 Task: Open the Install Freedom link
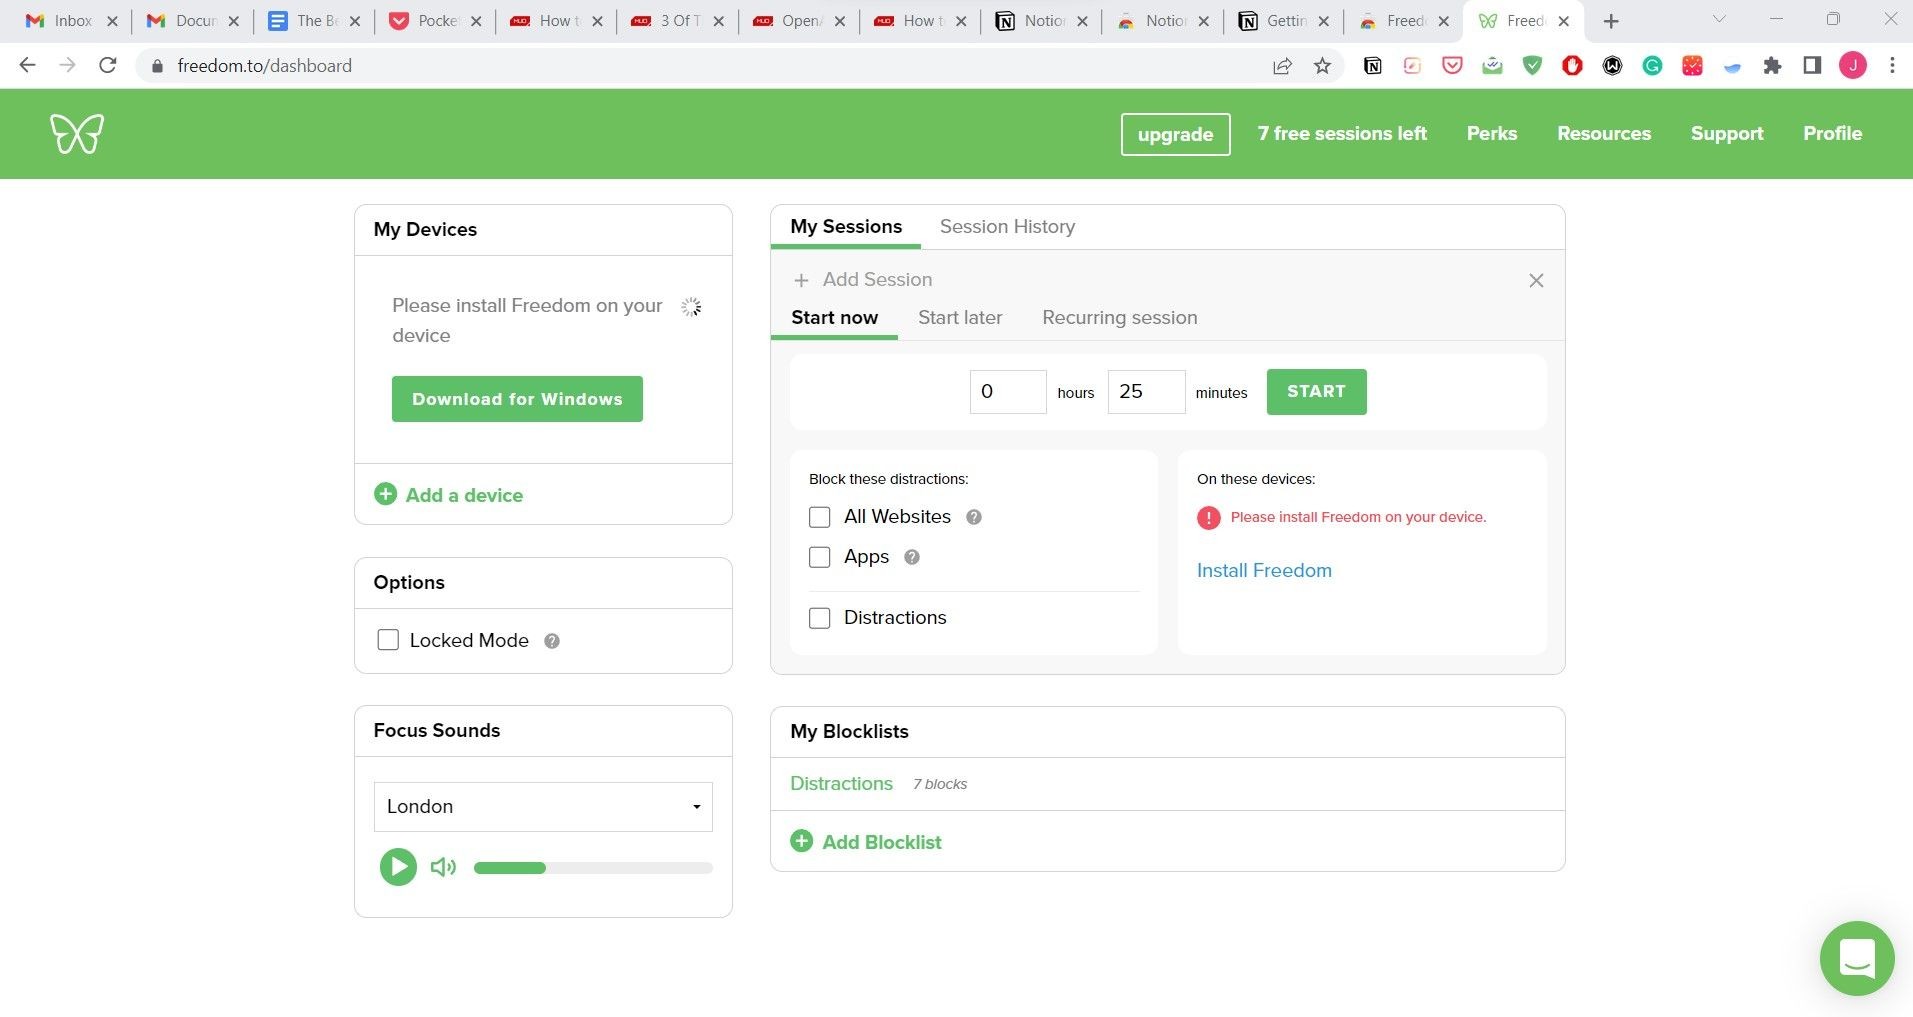tap(1264, 571)
